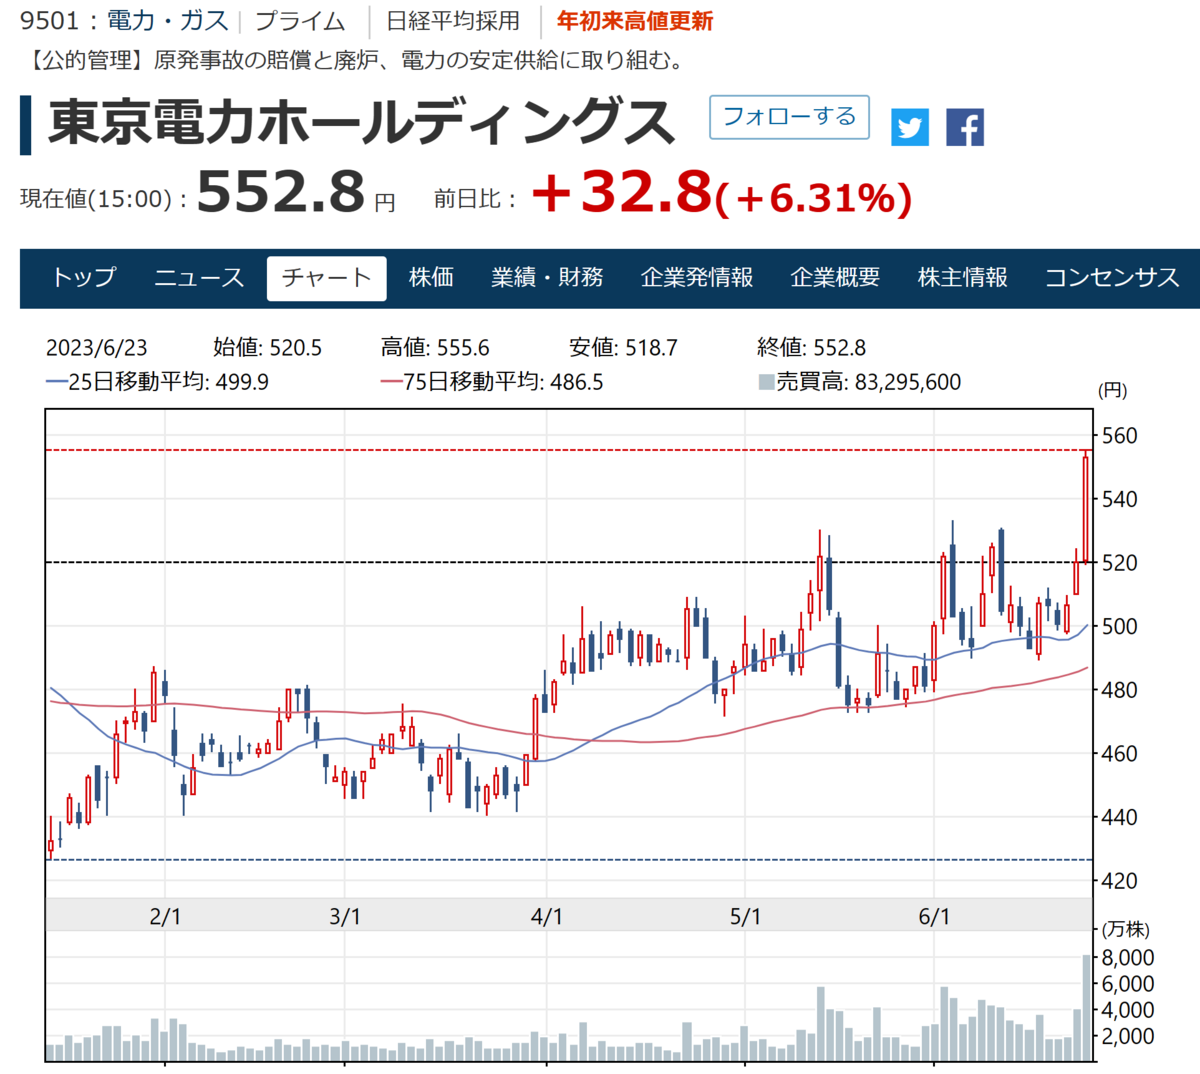The image size is (1200, 1074).
Task: Click the 終値: 552.8 value
Action: (811, 348)
